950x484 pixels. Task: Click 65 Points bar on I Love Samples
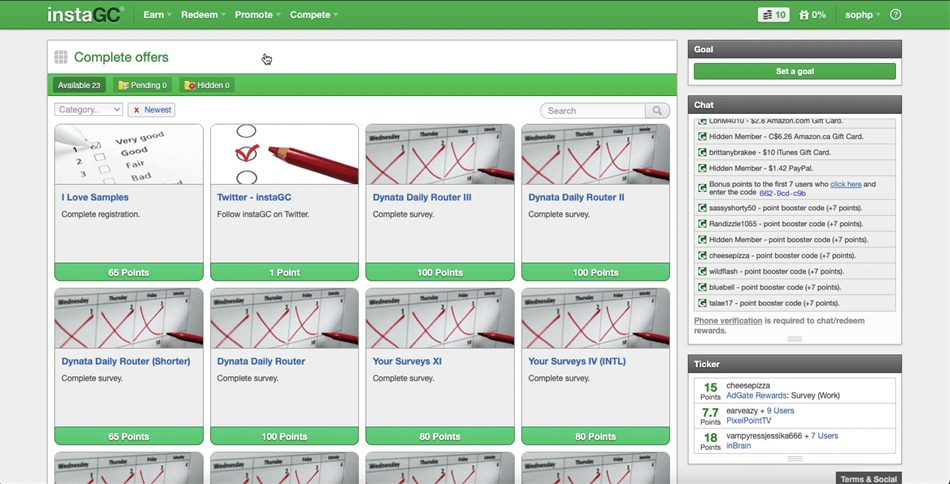129,273
